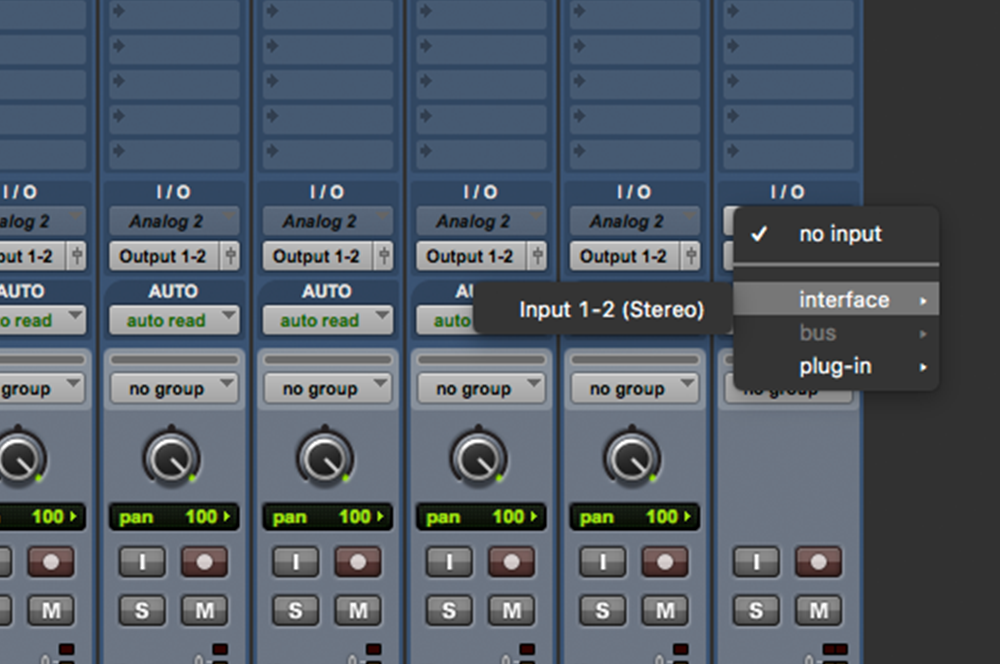
Task: Click "pan 100" value display on first full strip
Action: tap(174, 517)
